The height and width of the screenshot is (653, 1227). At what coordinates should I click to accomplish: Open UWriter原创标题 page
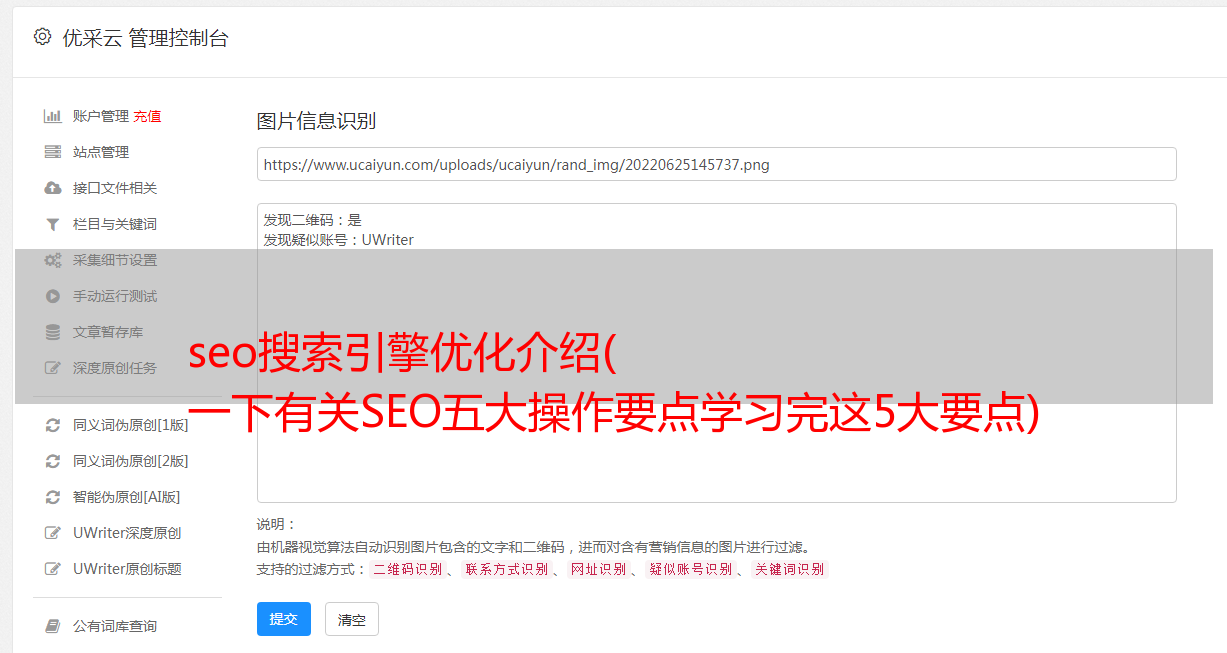127,569
